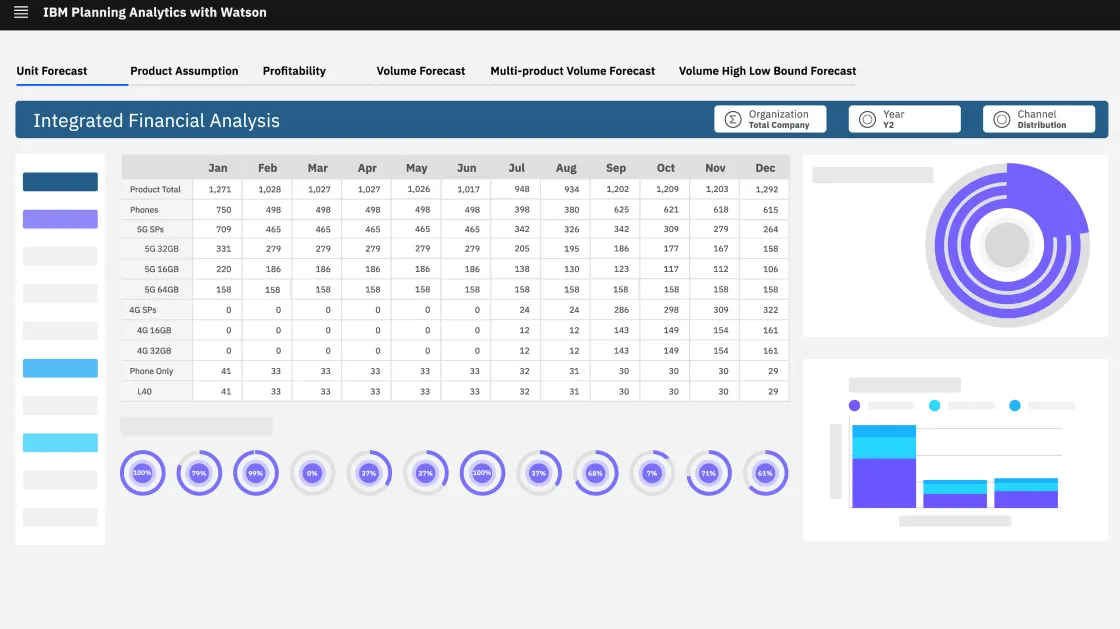Click the 99% progress ring

(x=255, y=473)
